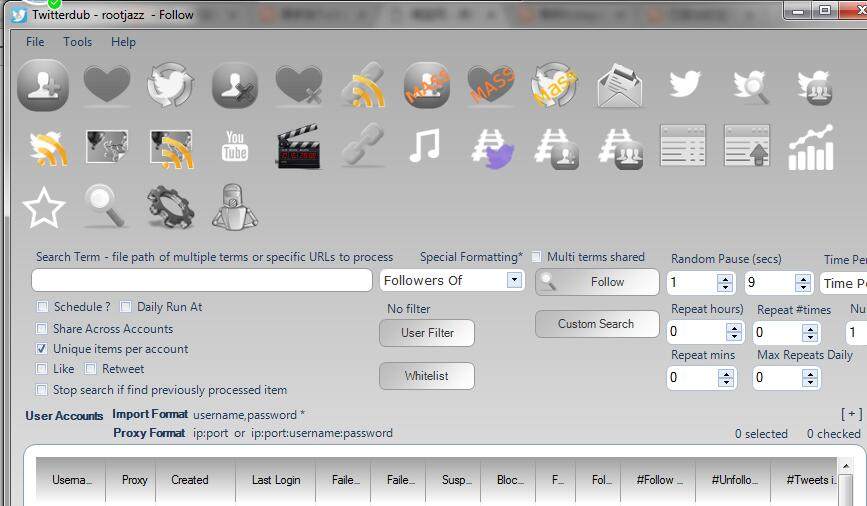Screen dimensions: 867x506
Task: Open the Help menu
Action: point(123,42)
